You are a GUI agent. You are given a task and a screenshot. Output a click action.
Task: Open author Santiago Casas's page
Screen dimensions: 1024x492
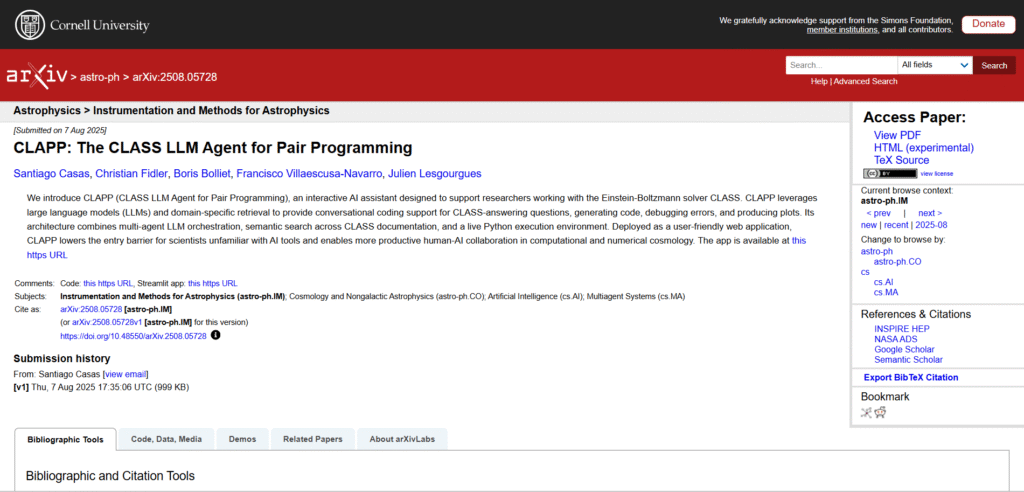tap(50, 174)
